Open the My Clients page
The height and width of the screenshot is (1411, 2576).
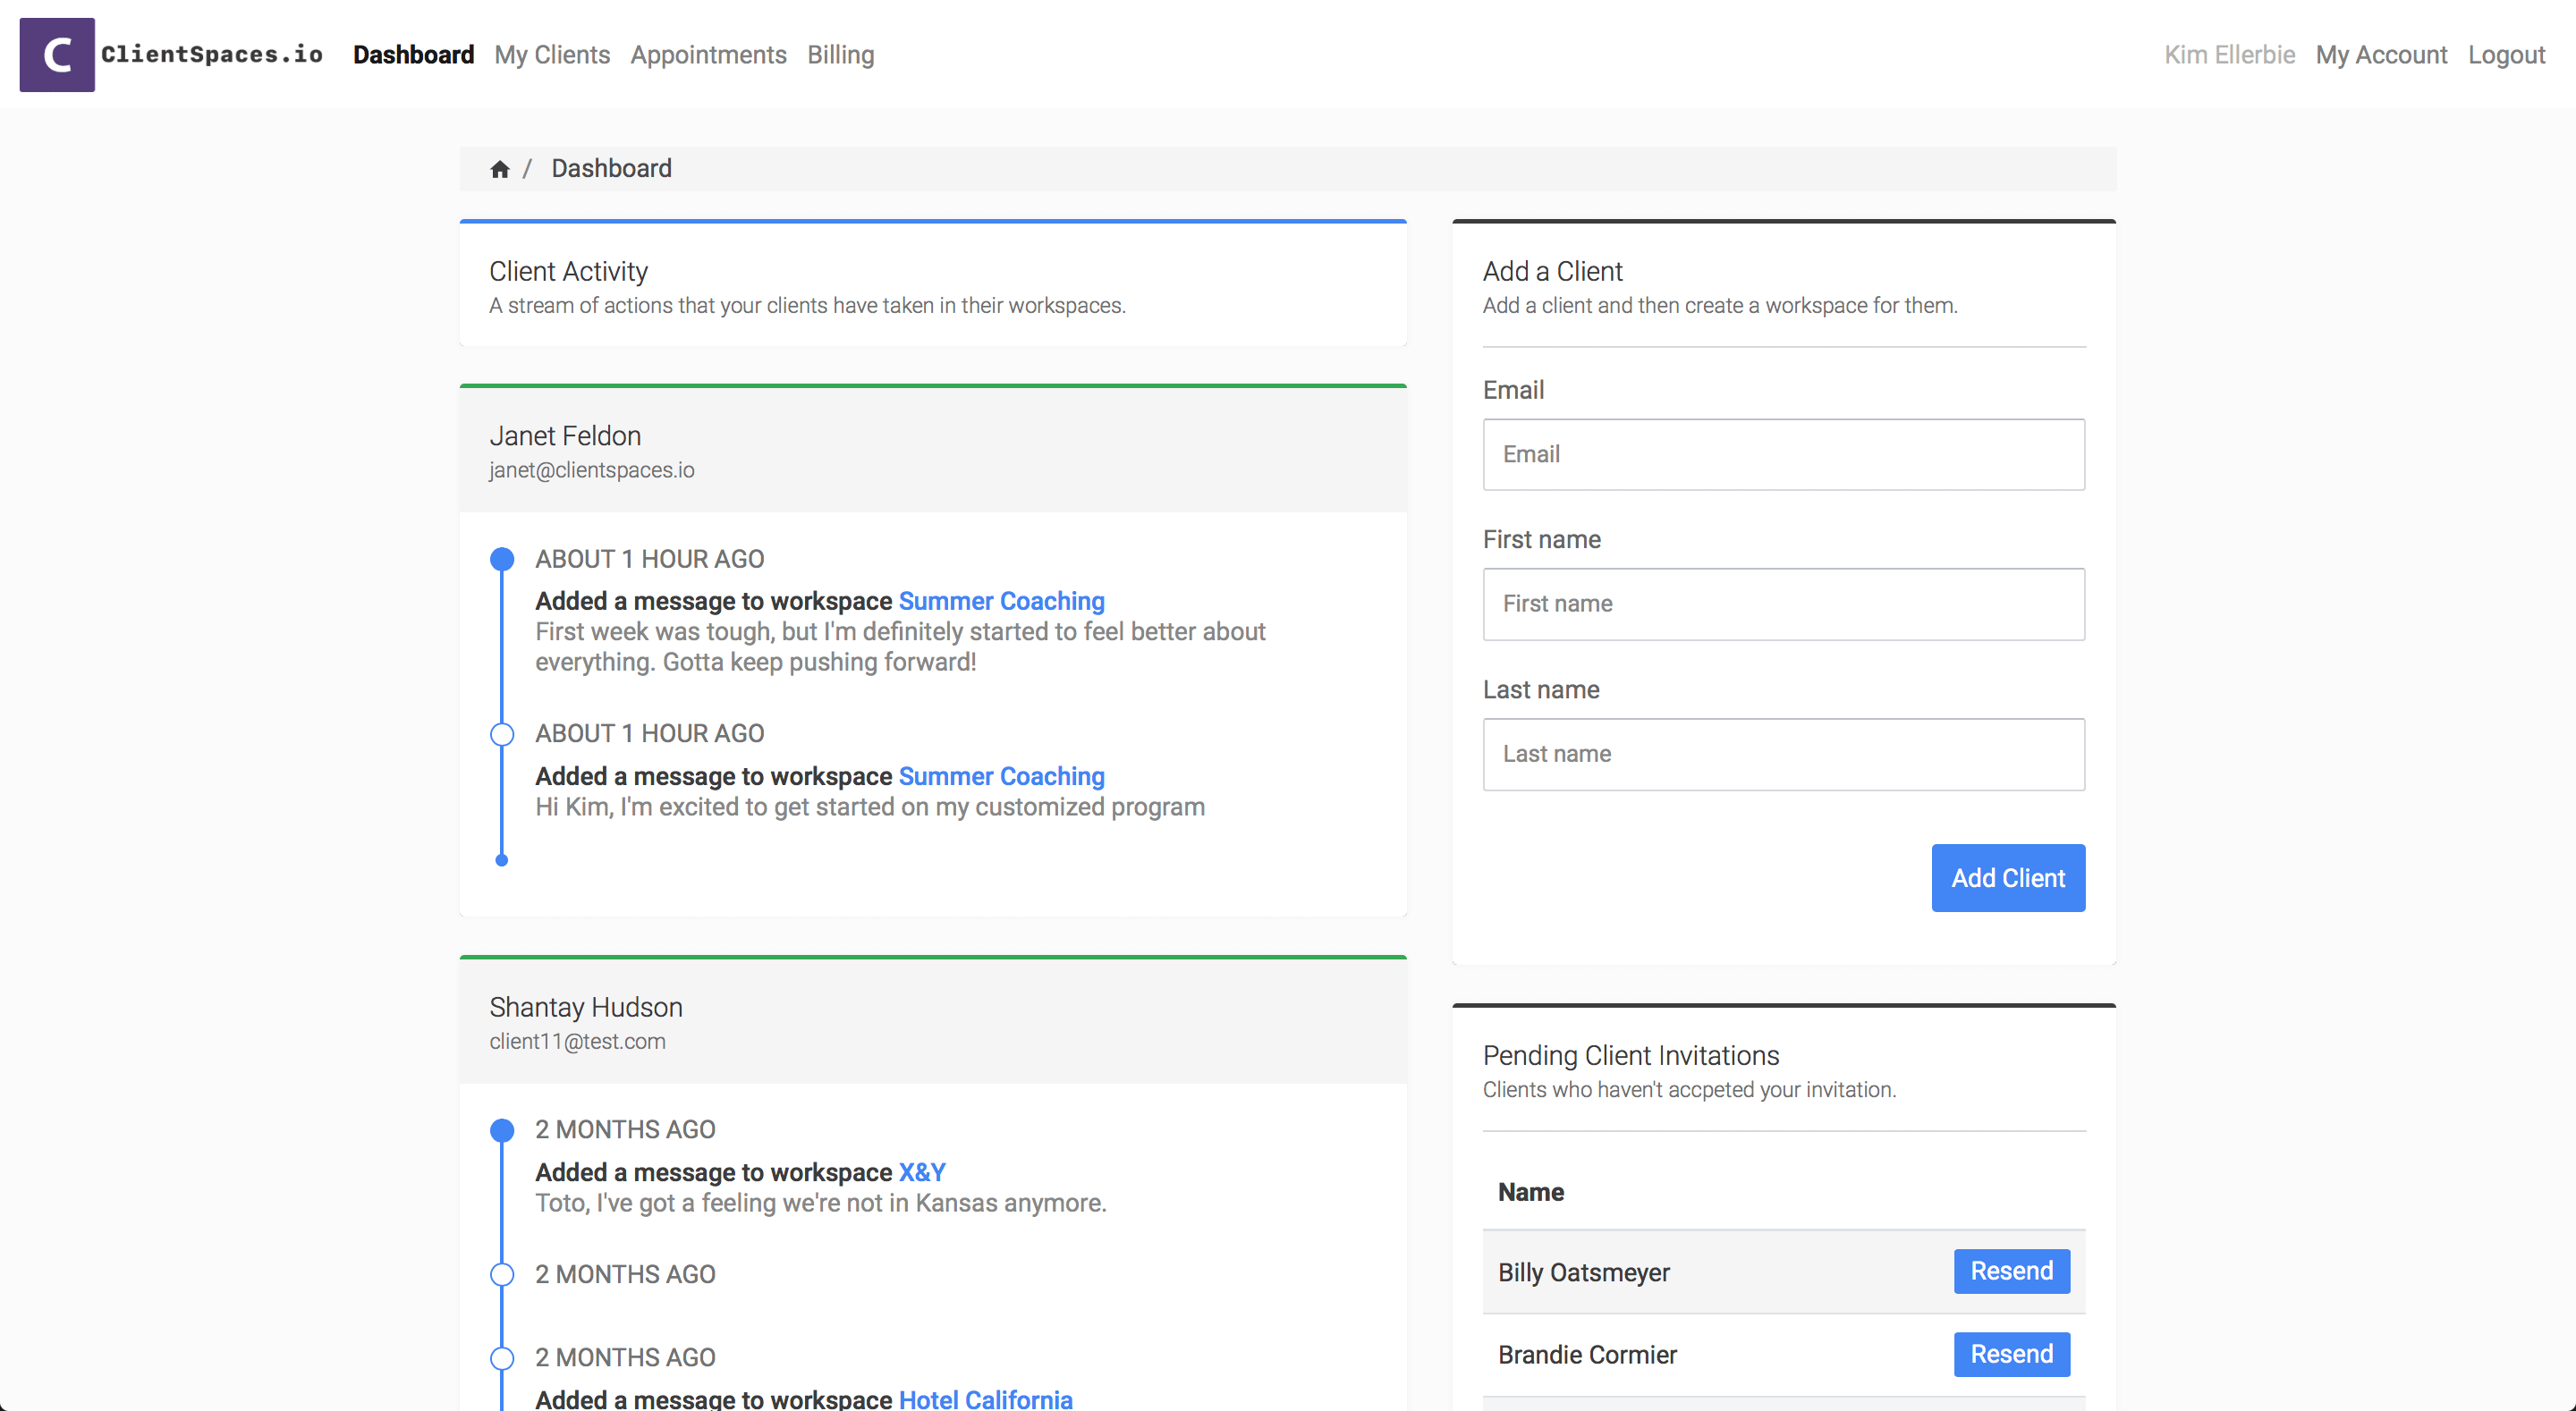tap(551, 55)
